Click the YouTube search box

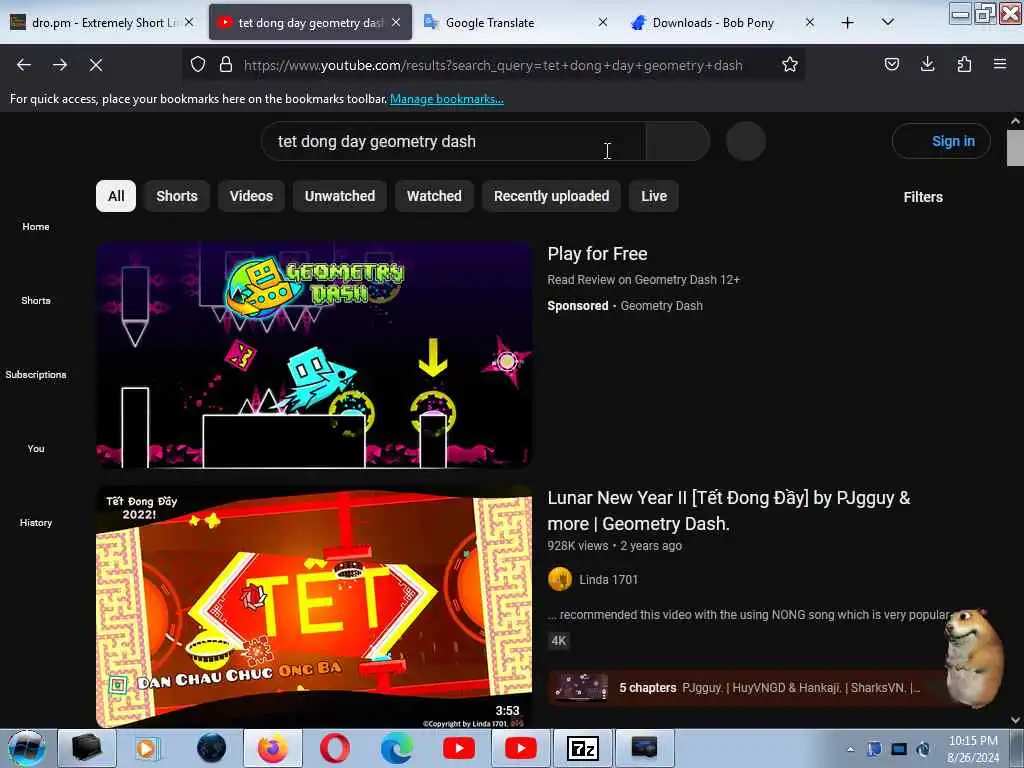pyautogui.click(x=453, y=142)
